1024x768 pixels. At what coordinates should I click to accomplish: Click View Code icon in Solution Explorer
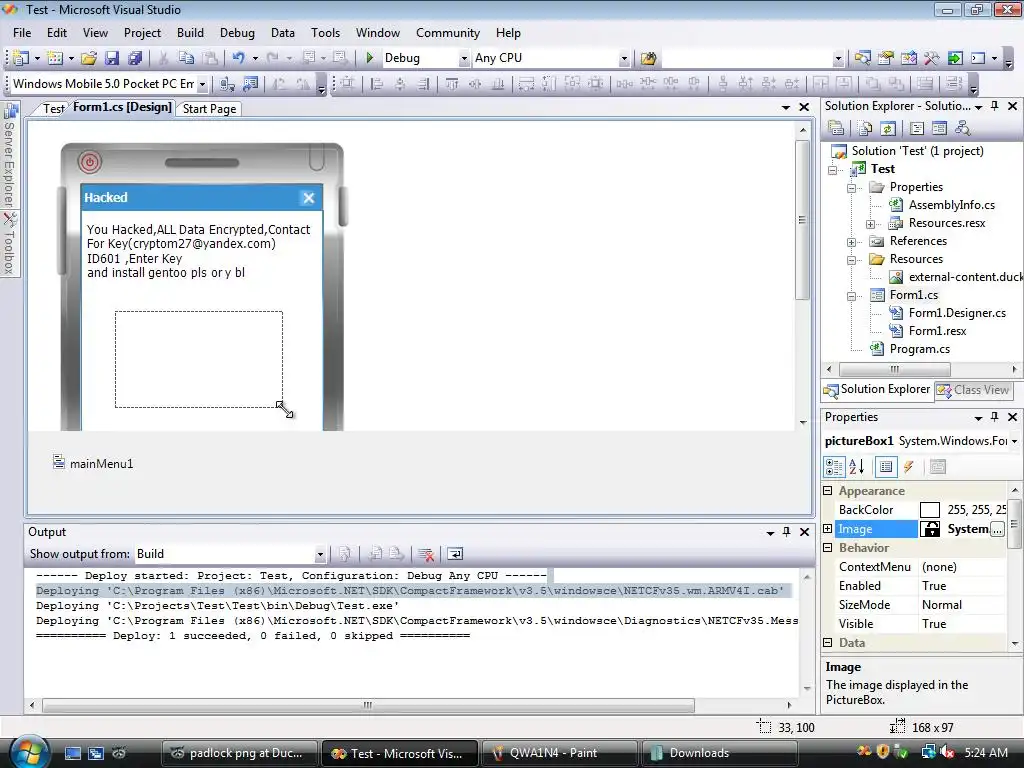917,128
